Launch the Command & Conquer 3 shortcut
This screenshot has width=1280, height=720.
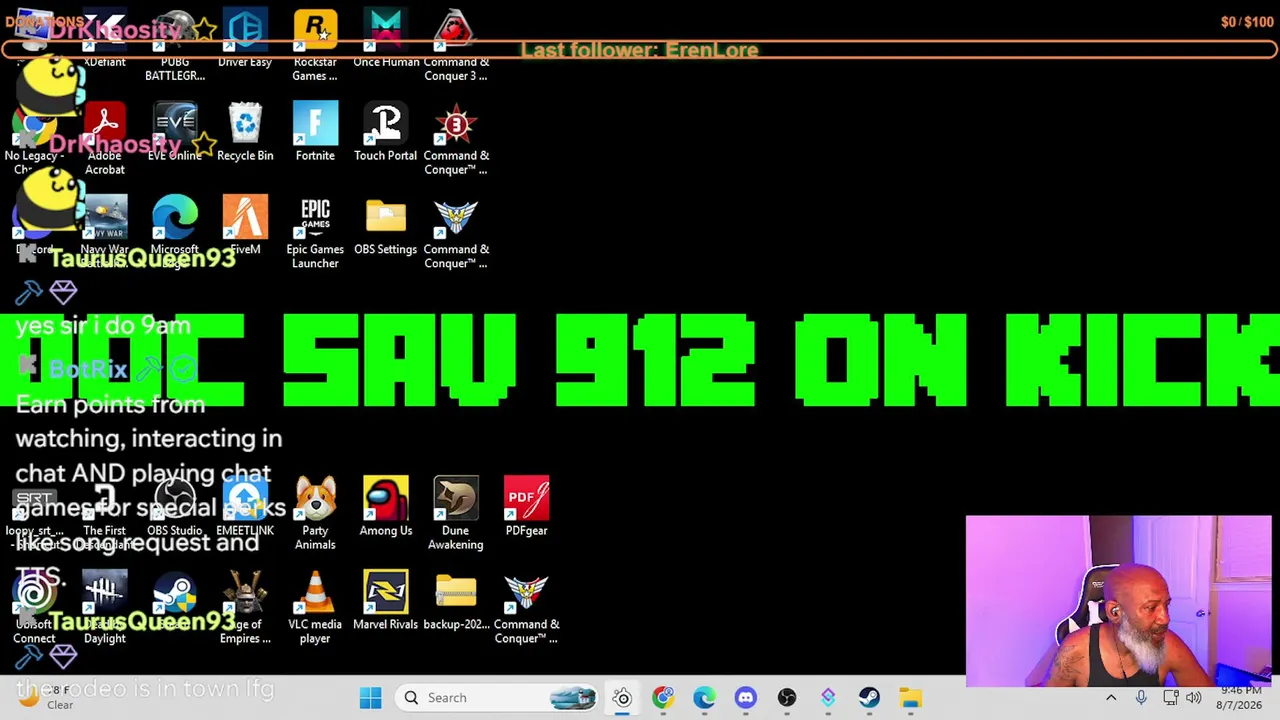click(456, 46)
